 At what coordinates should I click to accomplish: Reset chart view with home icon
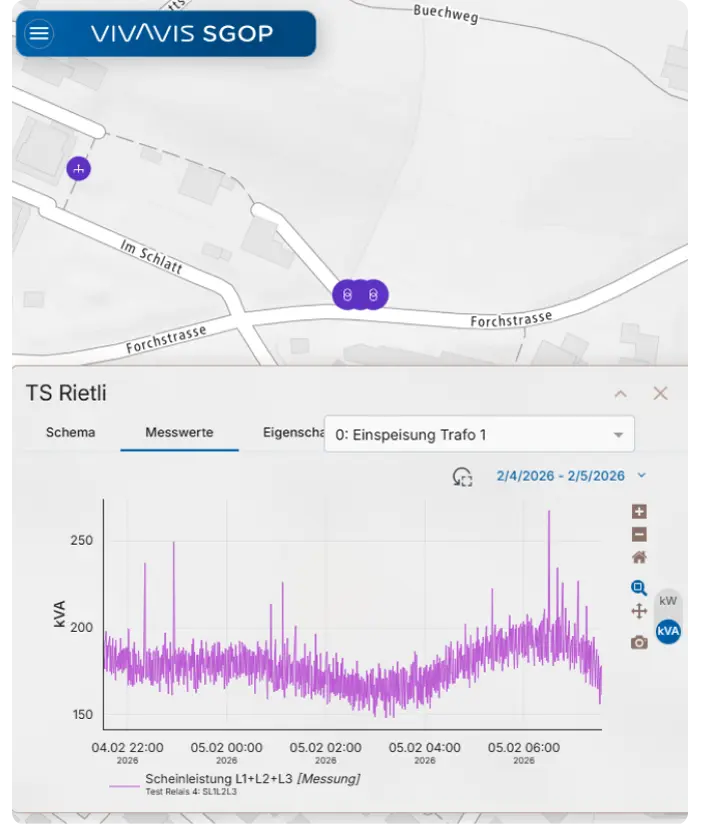click(x=639, y=558)
